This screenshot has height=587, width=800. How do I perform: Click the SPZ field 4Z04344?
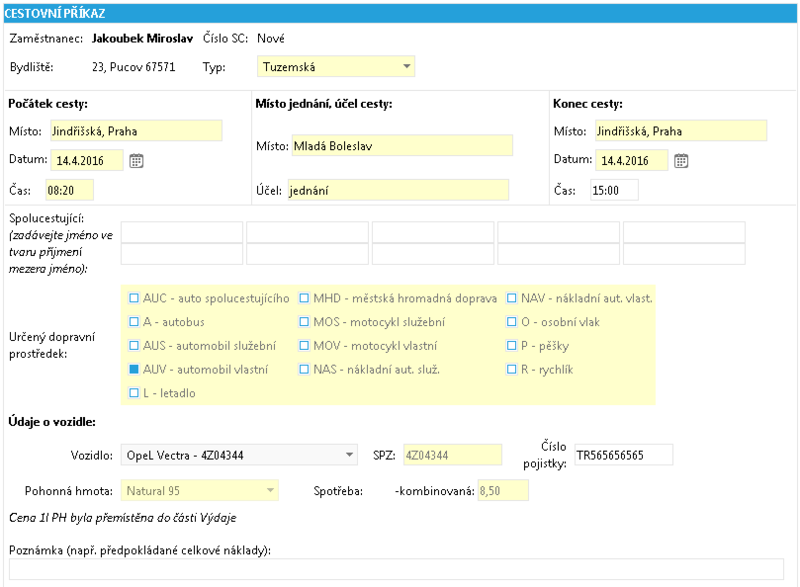coord(453,455)
